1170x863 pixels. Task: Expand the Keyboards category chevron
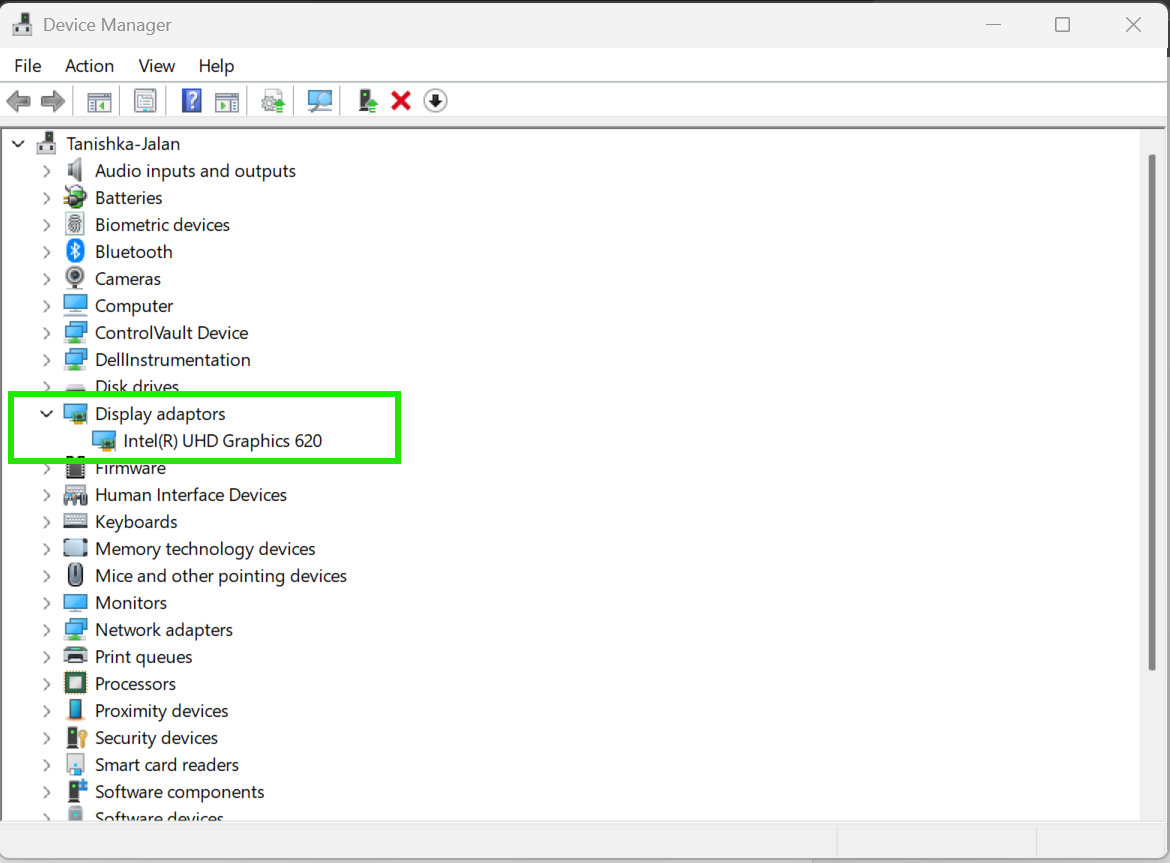[46, 521]
